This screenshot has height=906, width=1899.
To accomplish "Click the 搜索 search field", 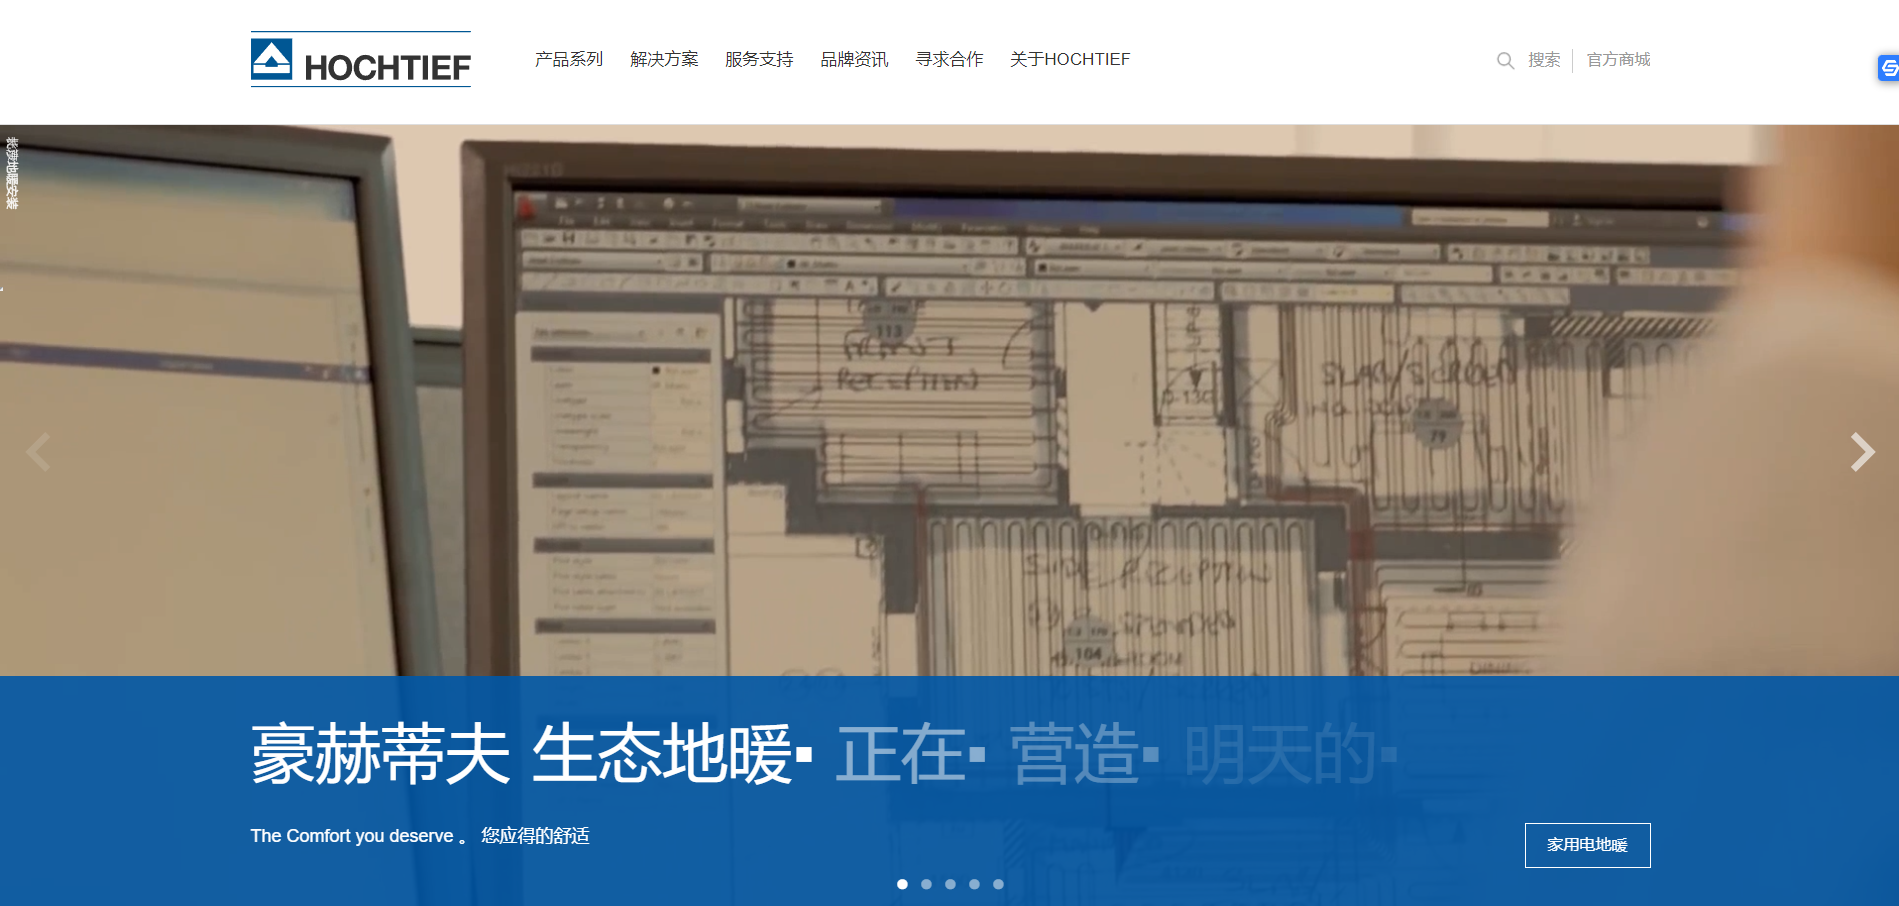I will 1544,60.
